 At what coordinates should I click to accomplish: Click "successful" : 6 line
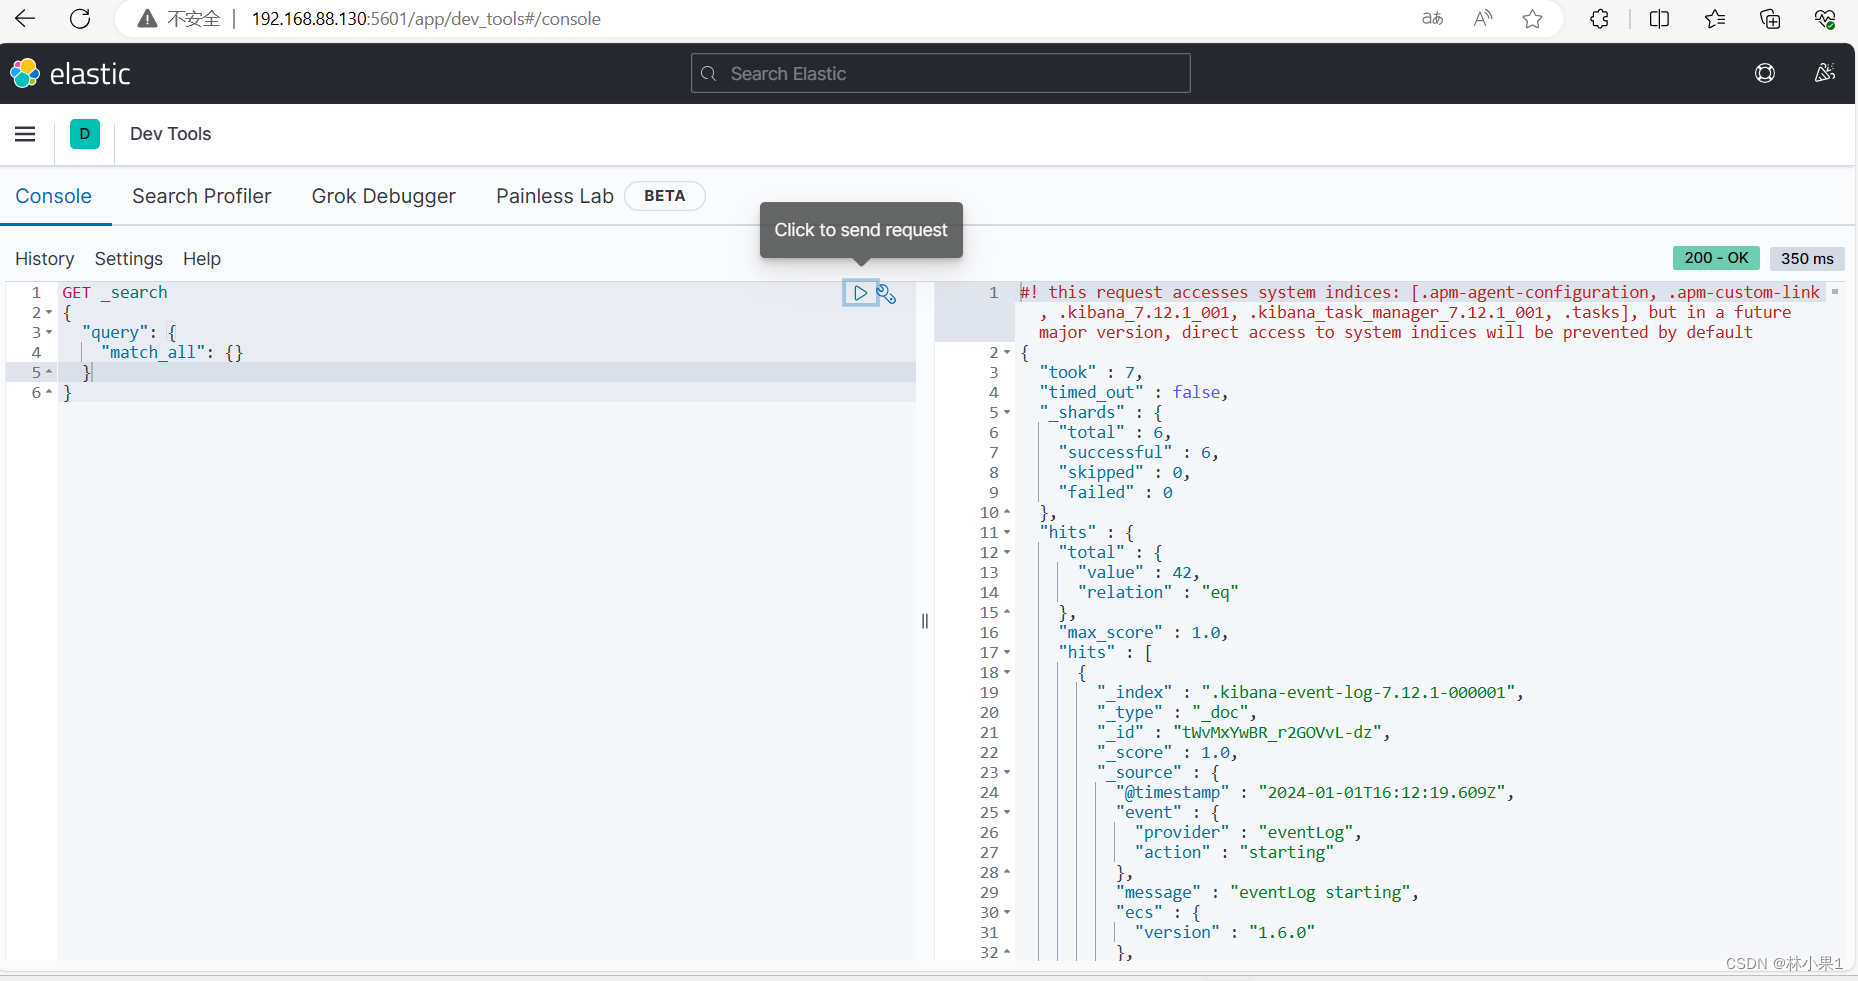[1139, 453]
